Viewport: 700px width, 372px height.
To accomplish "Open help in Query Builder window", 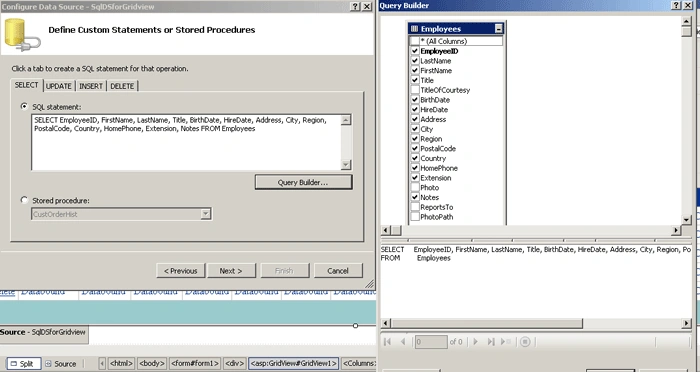I will (677, 5).
